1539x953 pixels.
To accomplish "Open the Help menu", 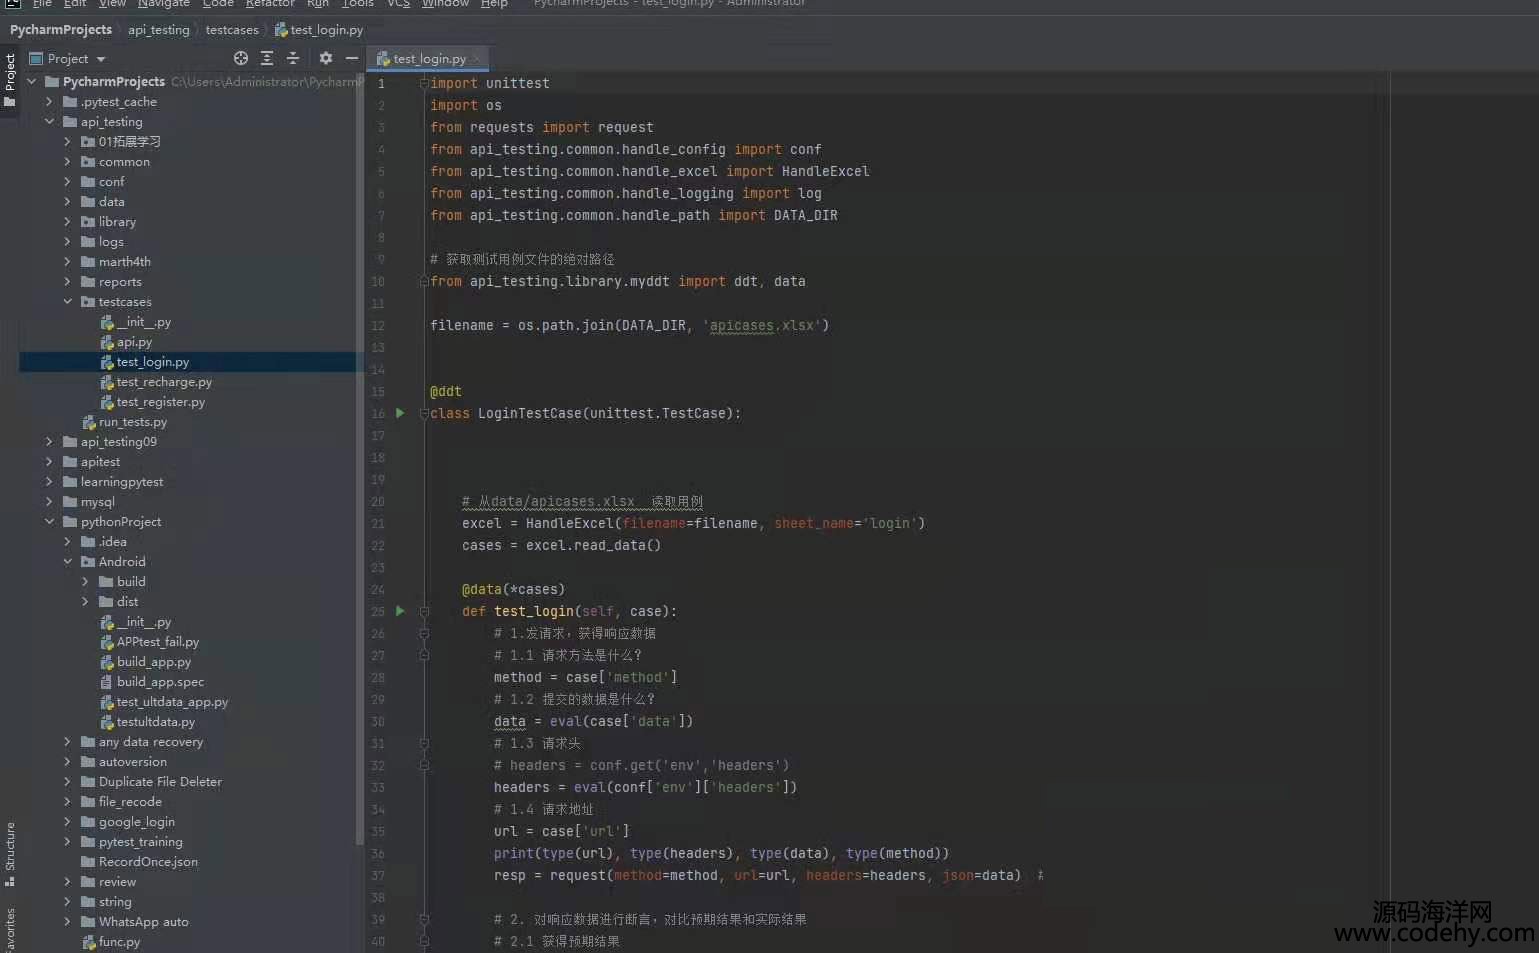I will [494, 4].
